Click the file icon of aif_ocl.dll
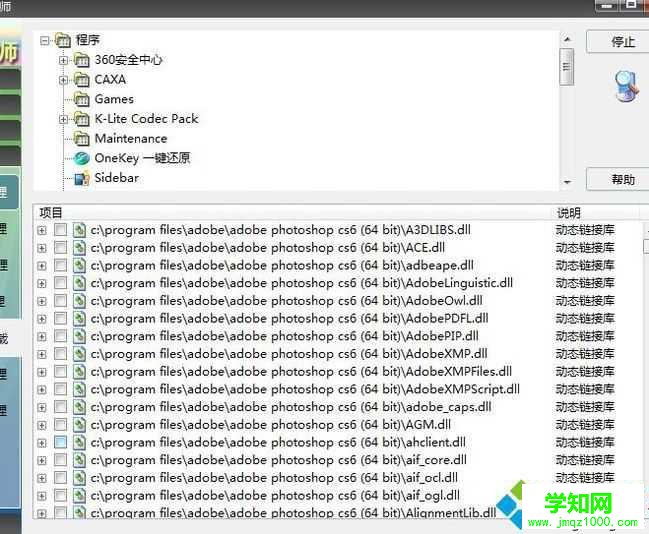Viewport: 649px width, 534px height. (79, 478)
